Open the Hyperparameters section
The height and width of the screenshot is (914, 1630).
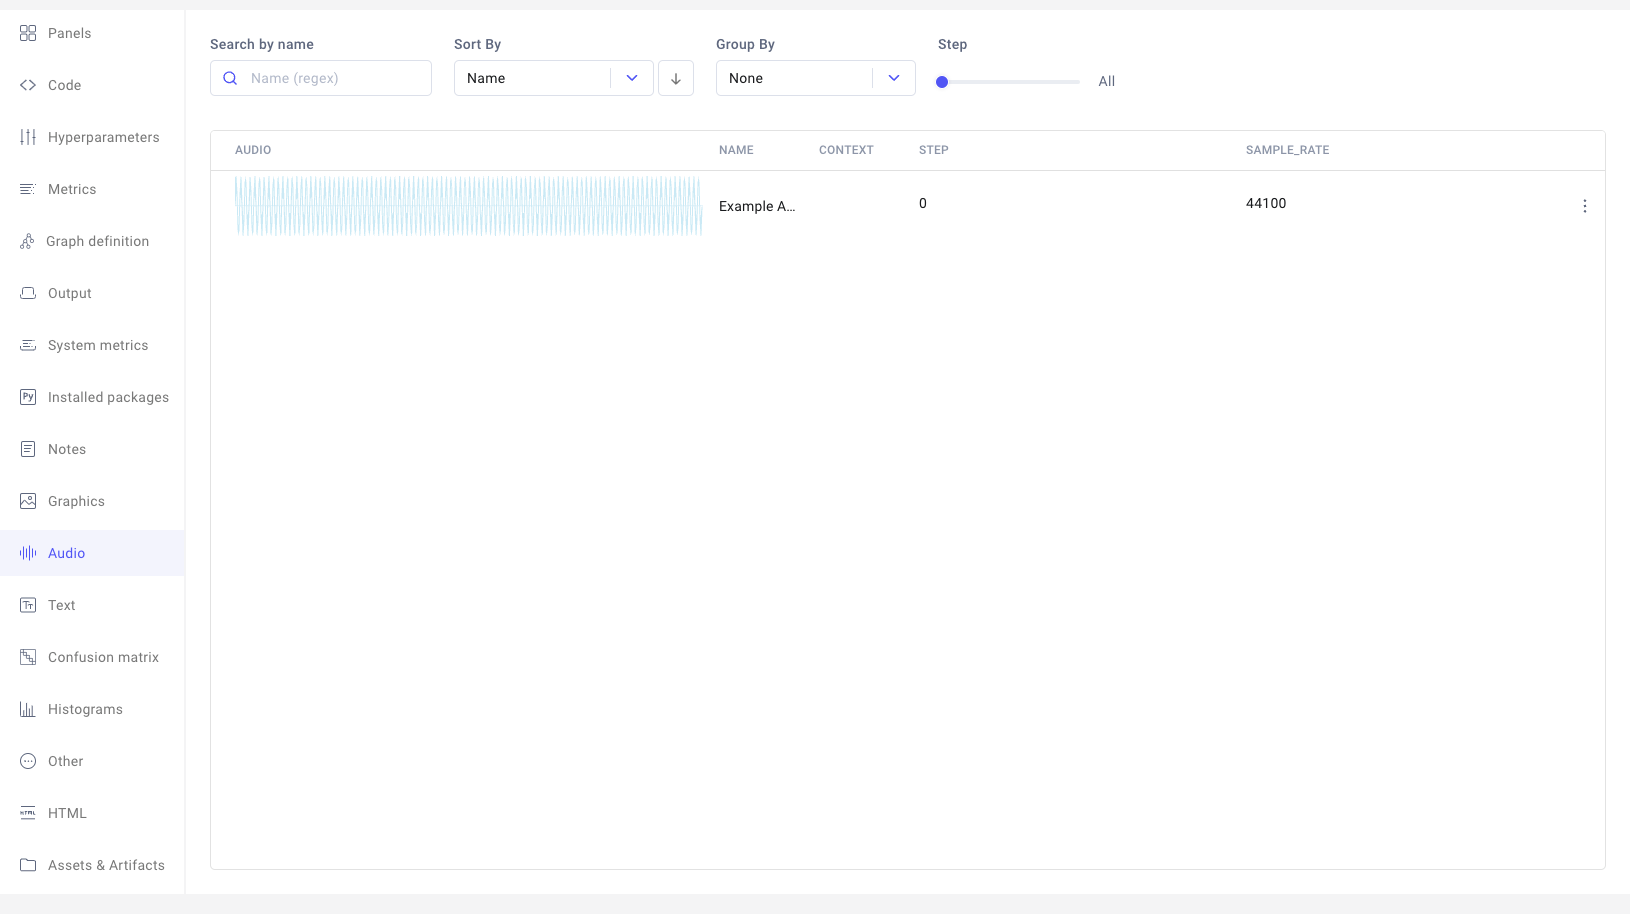[103, 137]
